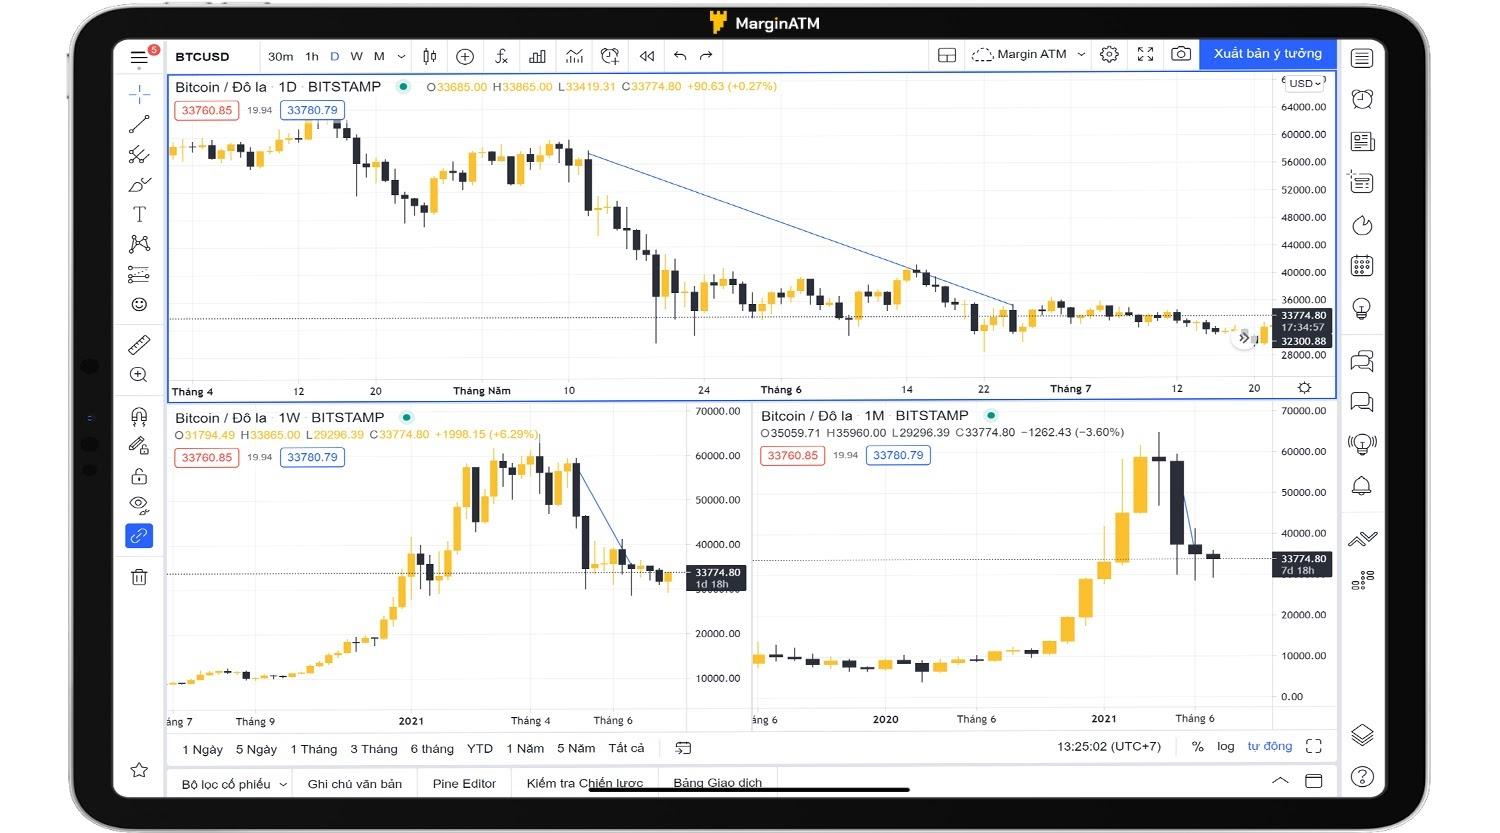Toggle lock all drawing tools

(x=139, y=476)
